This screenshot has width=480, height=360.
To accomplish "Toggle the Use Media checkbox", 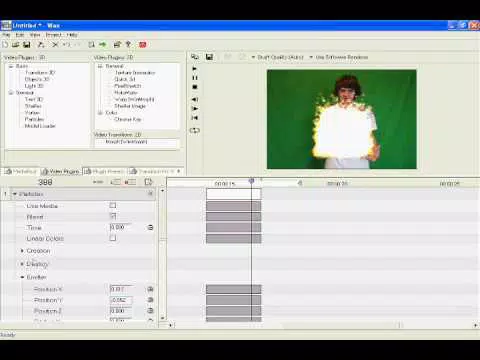I will [113, 205].
